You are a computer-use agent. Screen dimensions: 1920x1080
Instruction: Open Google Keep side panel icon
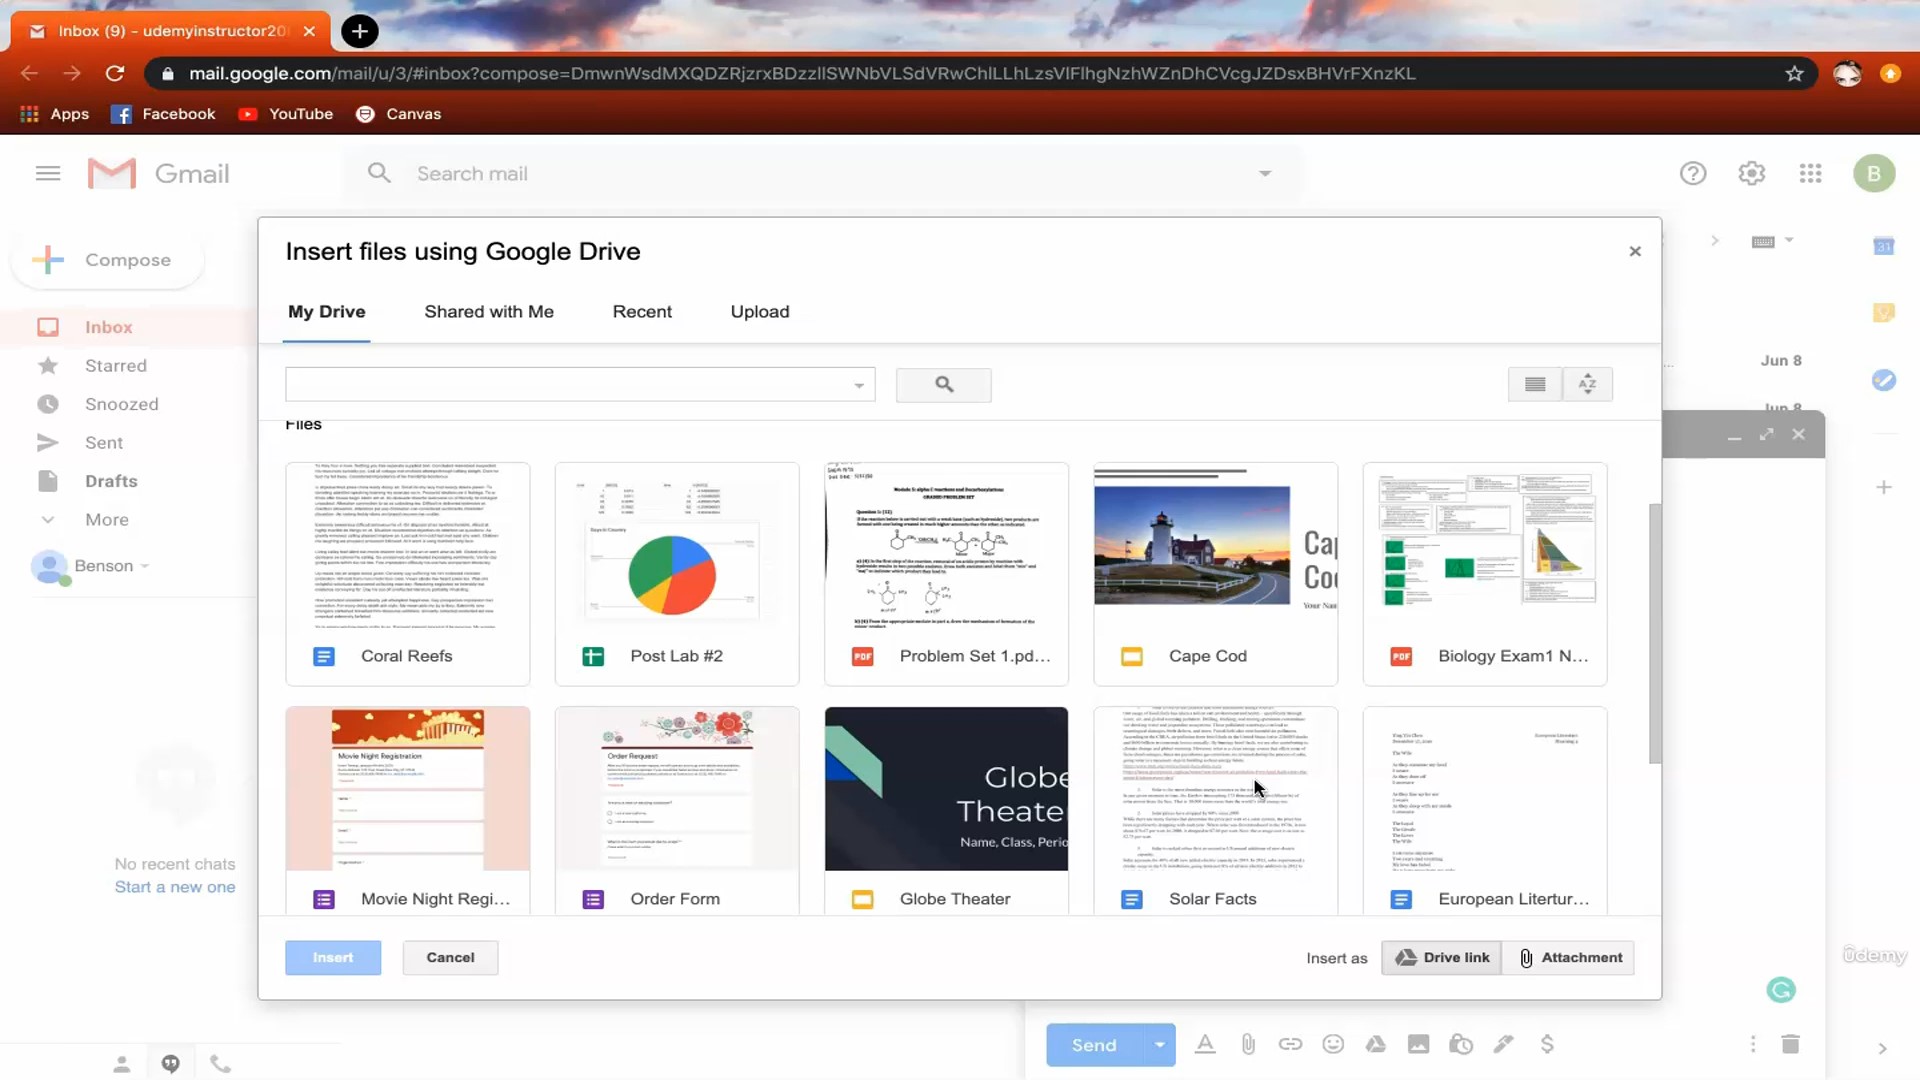1884,313
